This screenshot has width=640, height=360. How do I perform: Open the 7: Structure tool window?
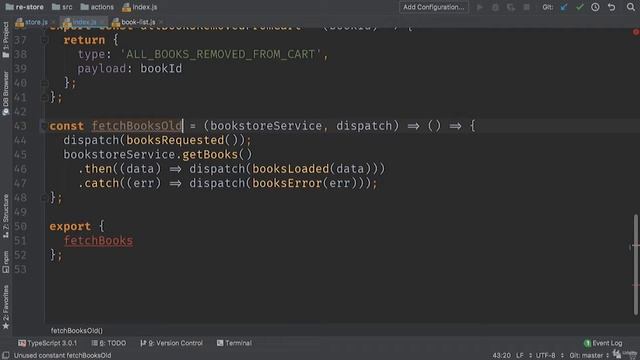click(x=6, y=216)
